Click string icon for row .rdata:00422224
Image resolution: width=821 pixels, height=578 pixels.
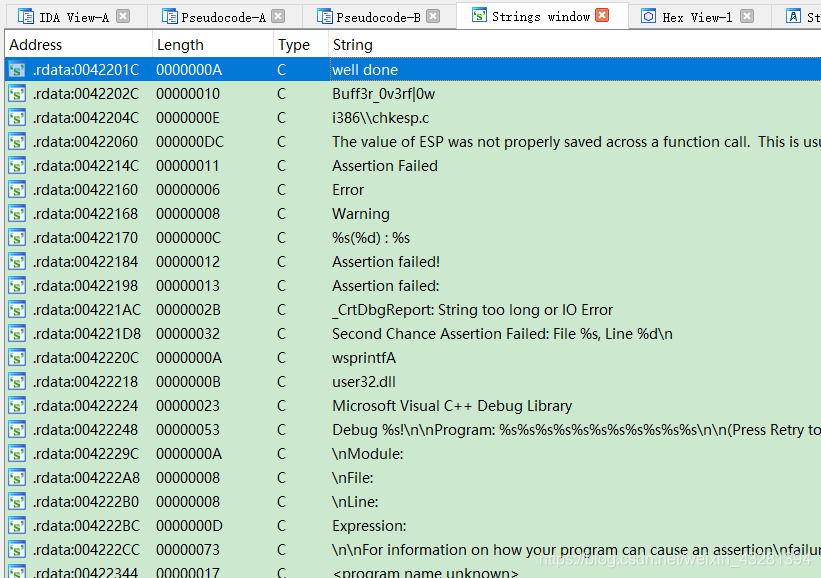click(17, 406)
